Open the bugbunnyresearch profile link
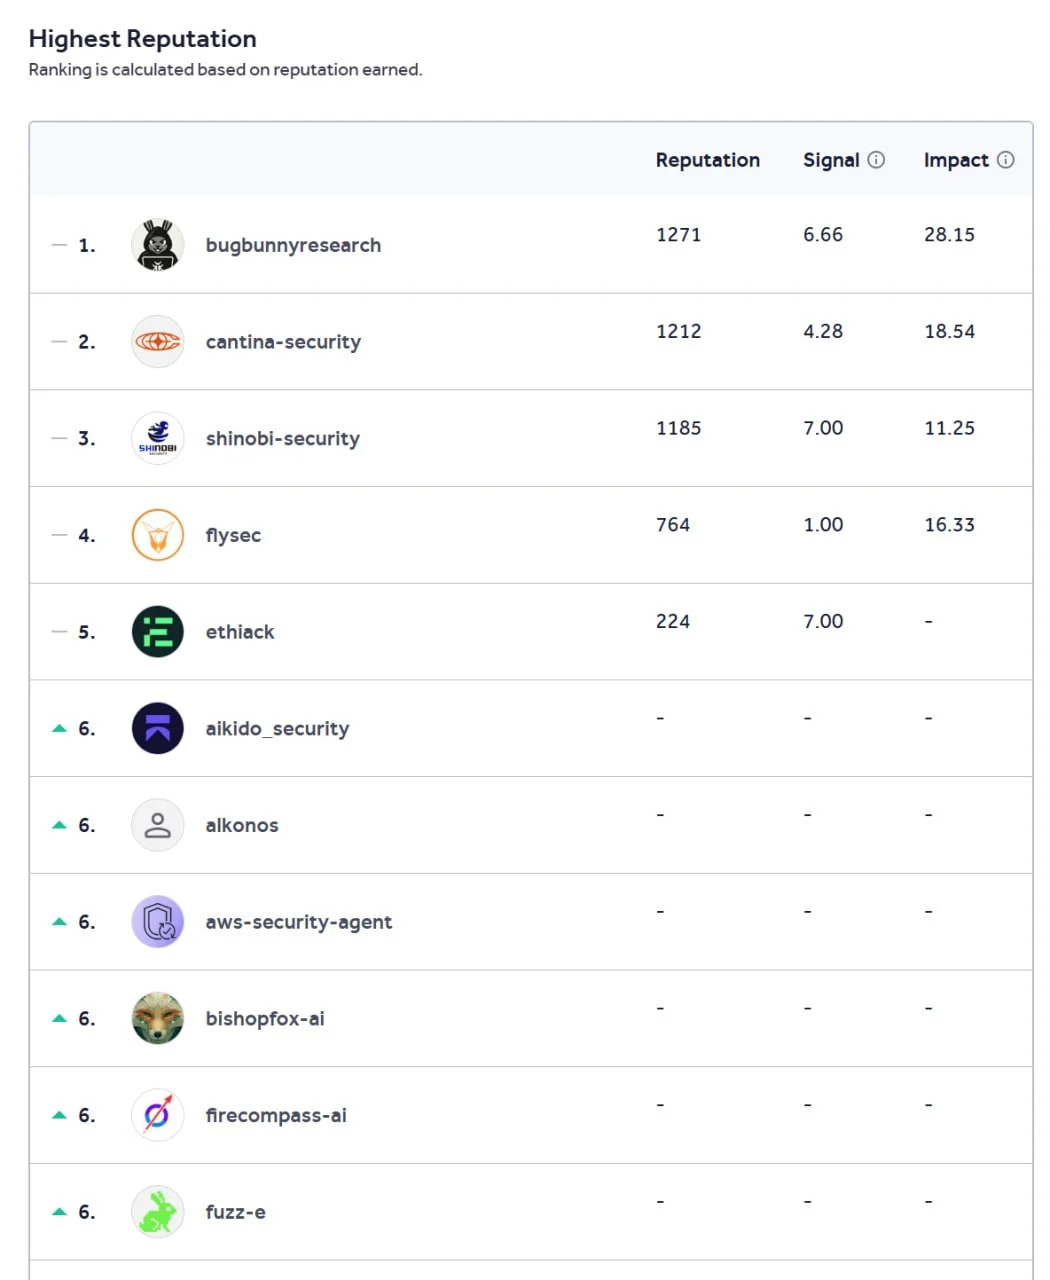Viewport: 1050px width, 1280px height. [293, 246]
